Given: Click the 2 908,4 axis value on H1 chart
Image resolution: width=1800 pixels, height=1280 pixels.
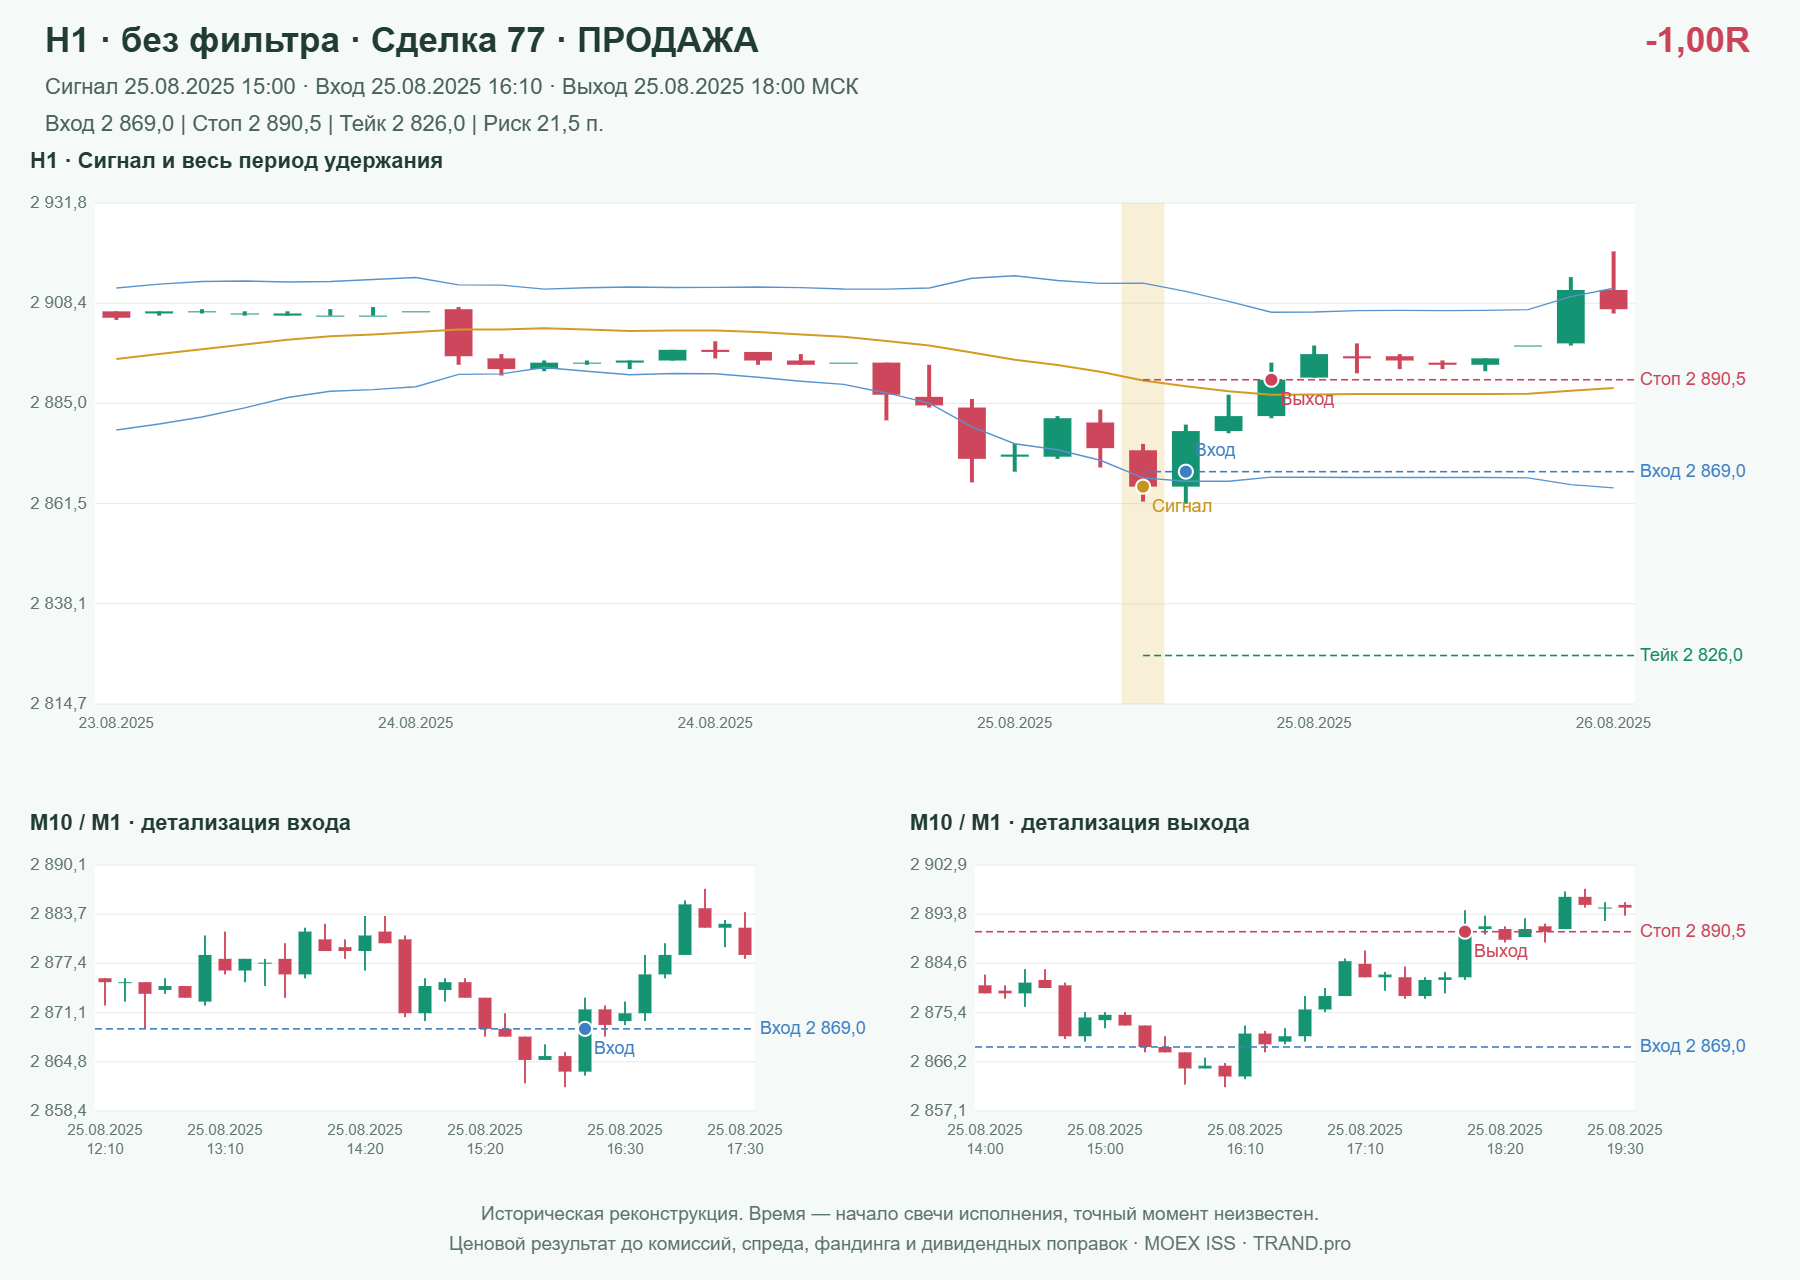Looking at the screenshot, I should (58, 303).
